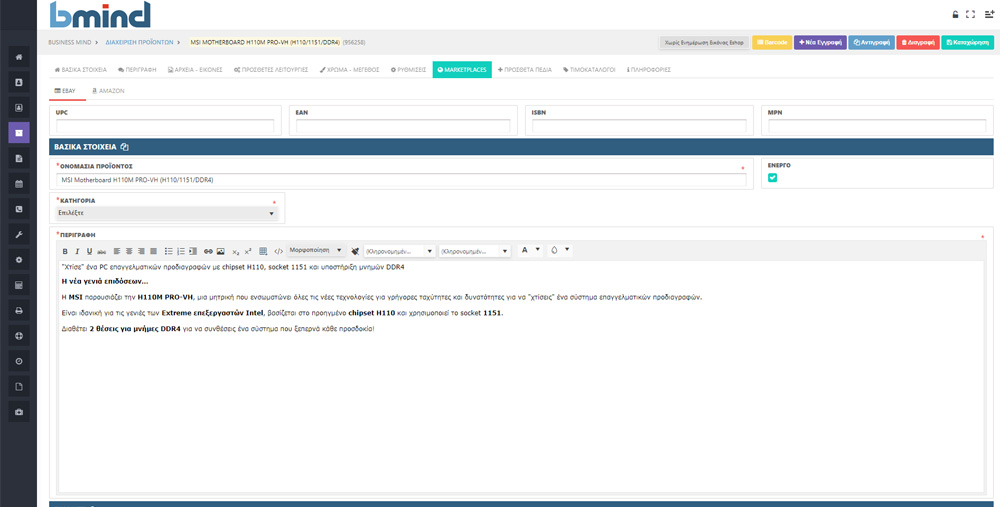Justify text in editor toolbar
This screenshot has width=1000, height=507.
pos(153,251)
